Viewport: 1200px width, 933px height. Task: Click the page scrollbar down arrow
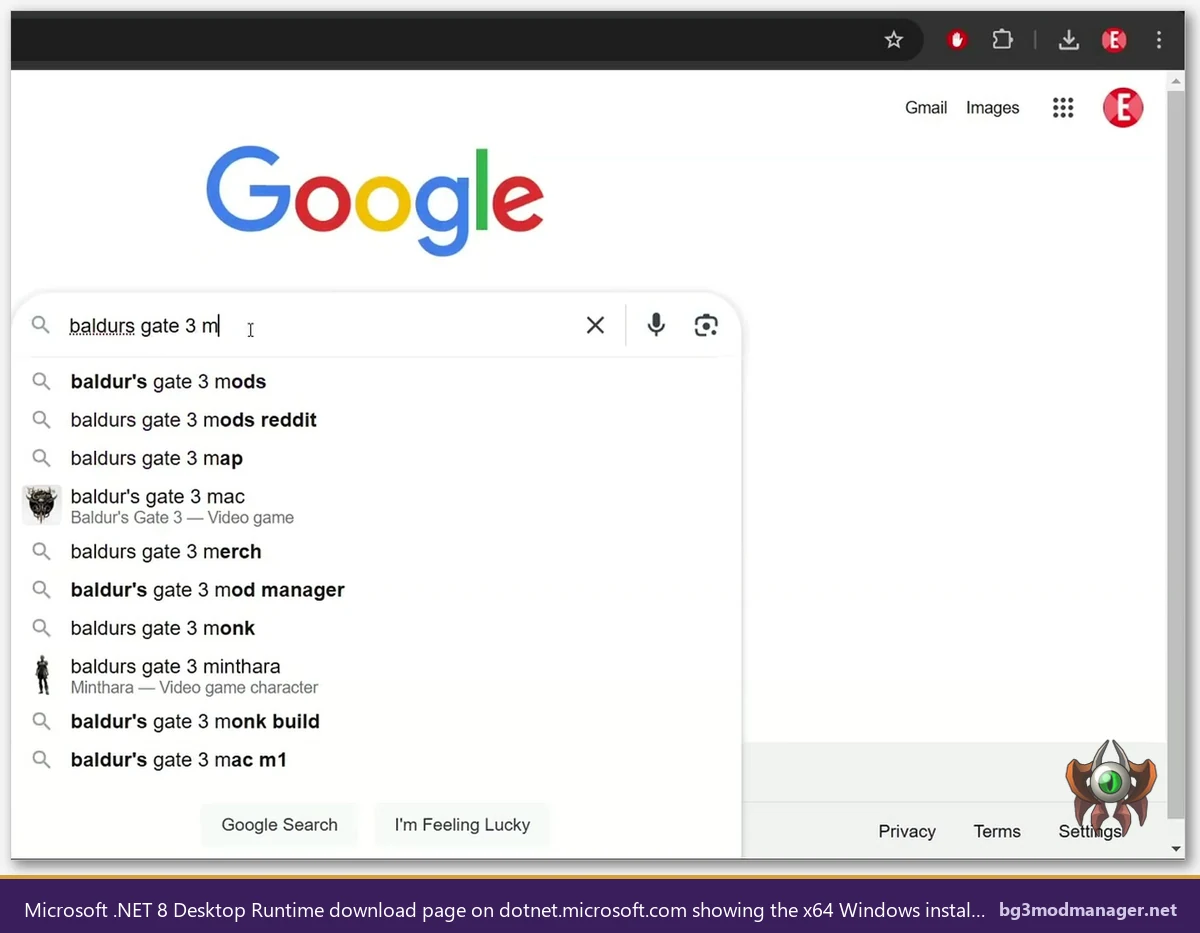click(1177, 848)
